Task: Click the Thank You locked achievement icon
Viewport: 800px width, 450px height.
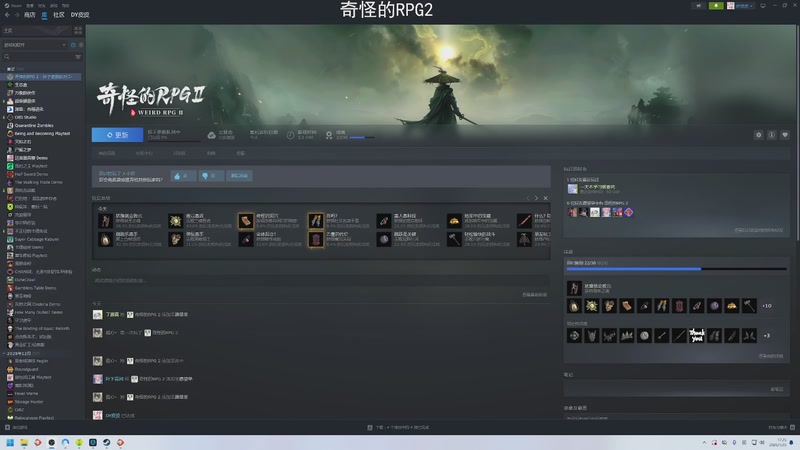Action: (x=696, y=336)
